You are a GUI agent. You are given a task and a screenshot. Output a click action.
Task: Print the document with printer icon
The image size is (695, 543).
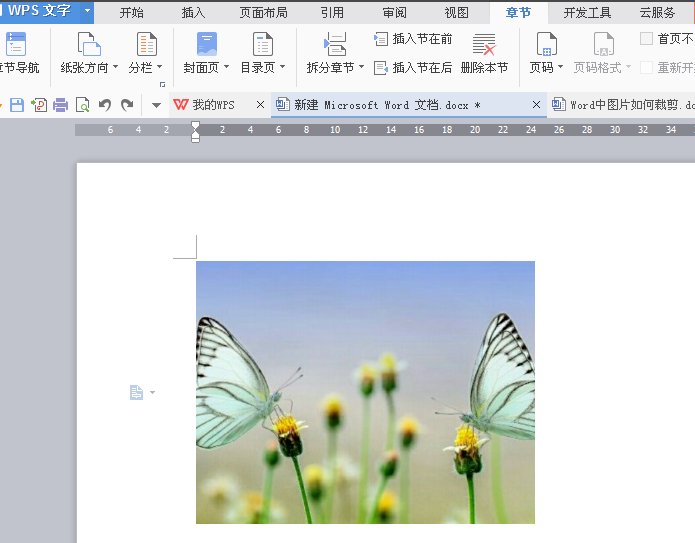tap(60, 105)
